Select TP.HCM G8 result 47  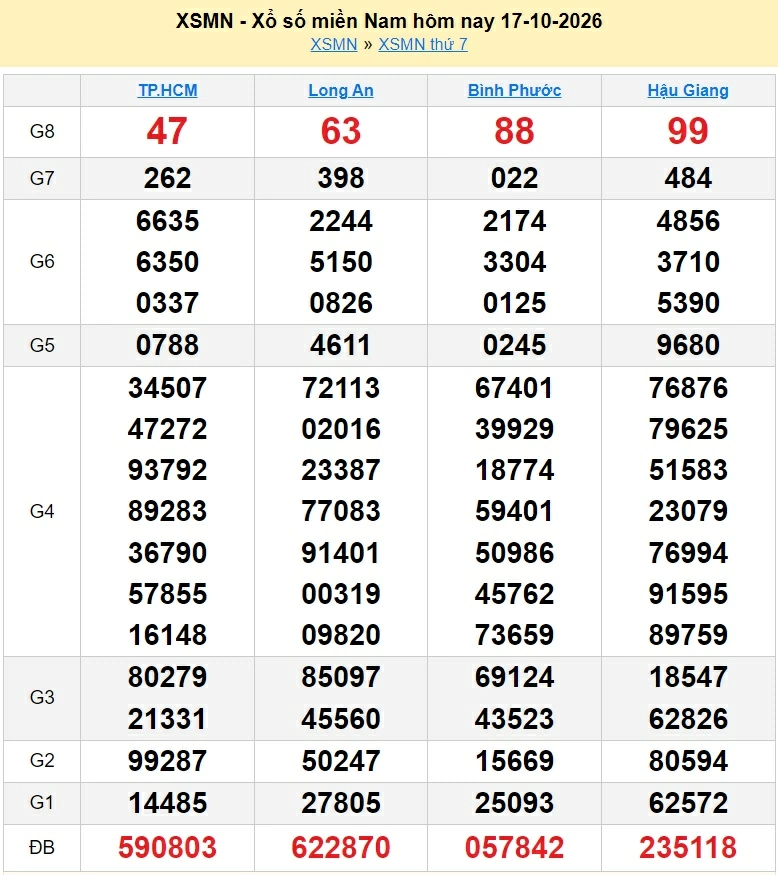point(167,131)
